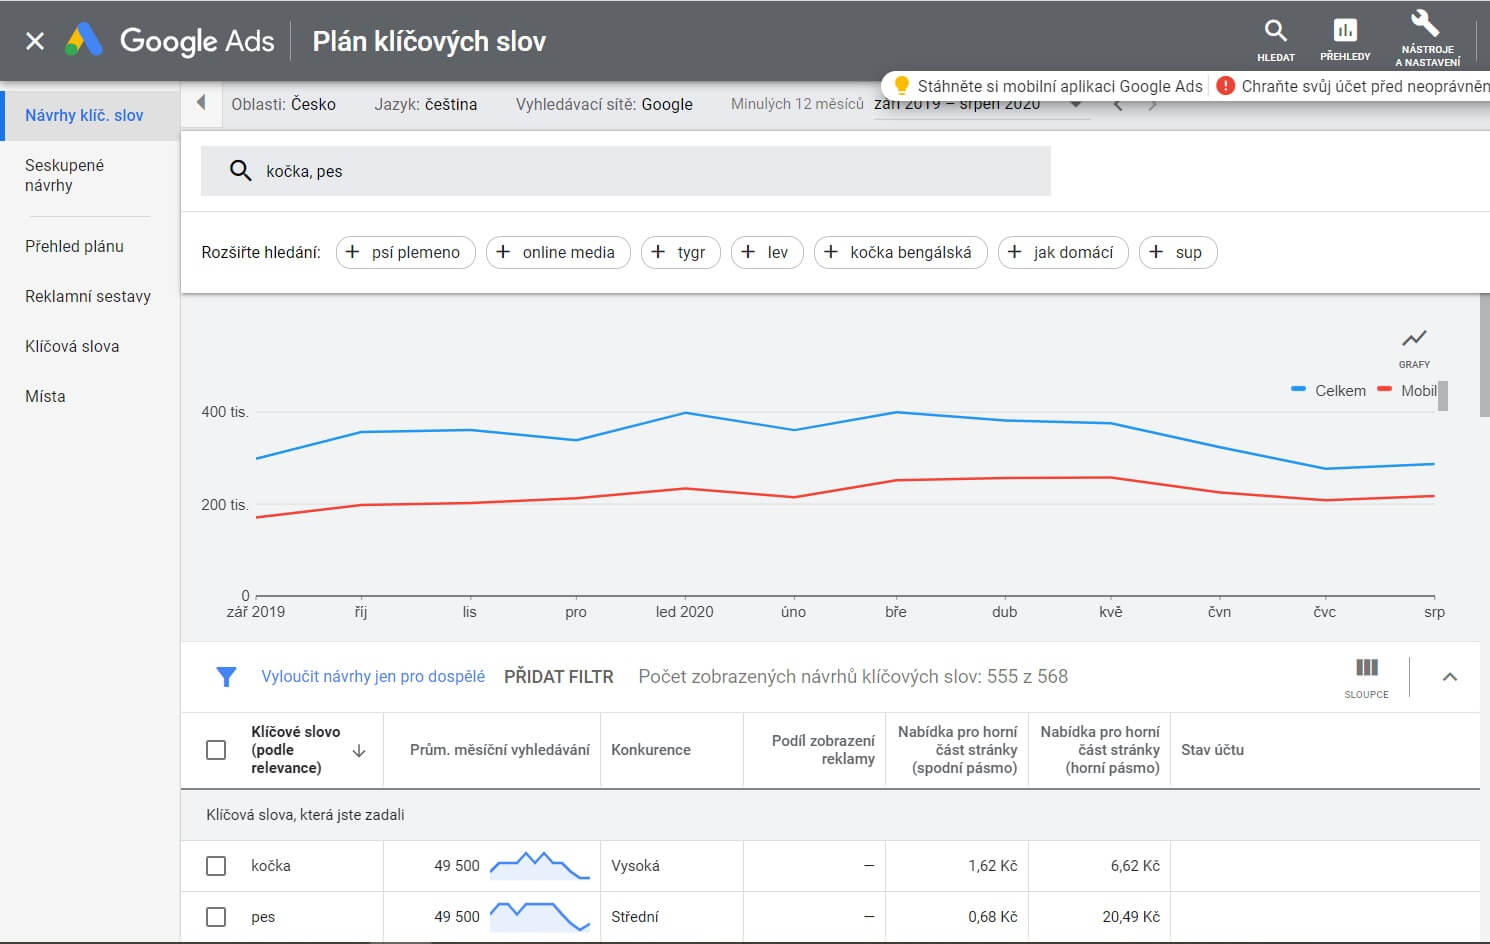The image size is (1490, 944).
Task: Click the Střední competition value
Action: click(635, 917)
